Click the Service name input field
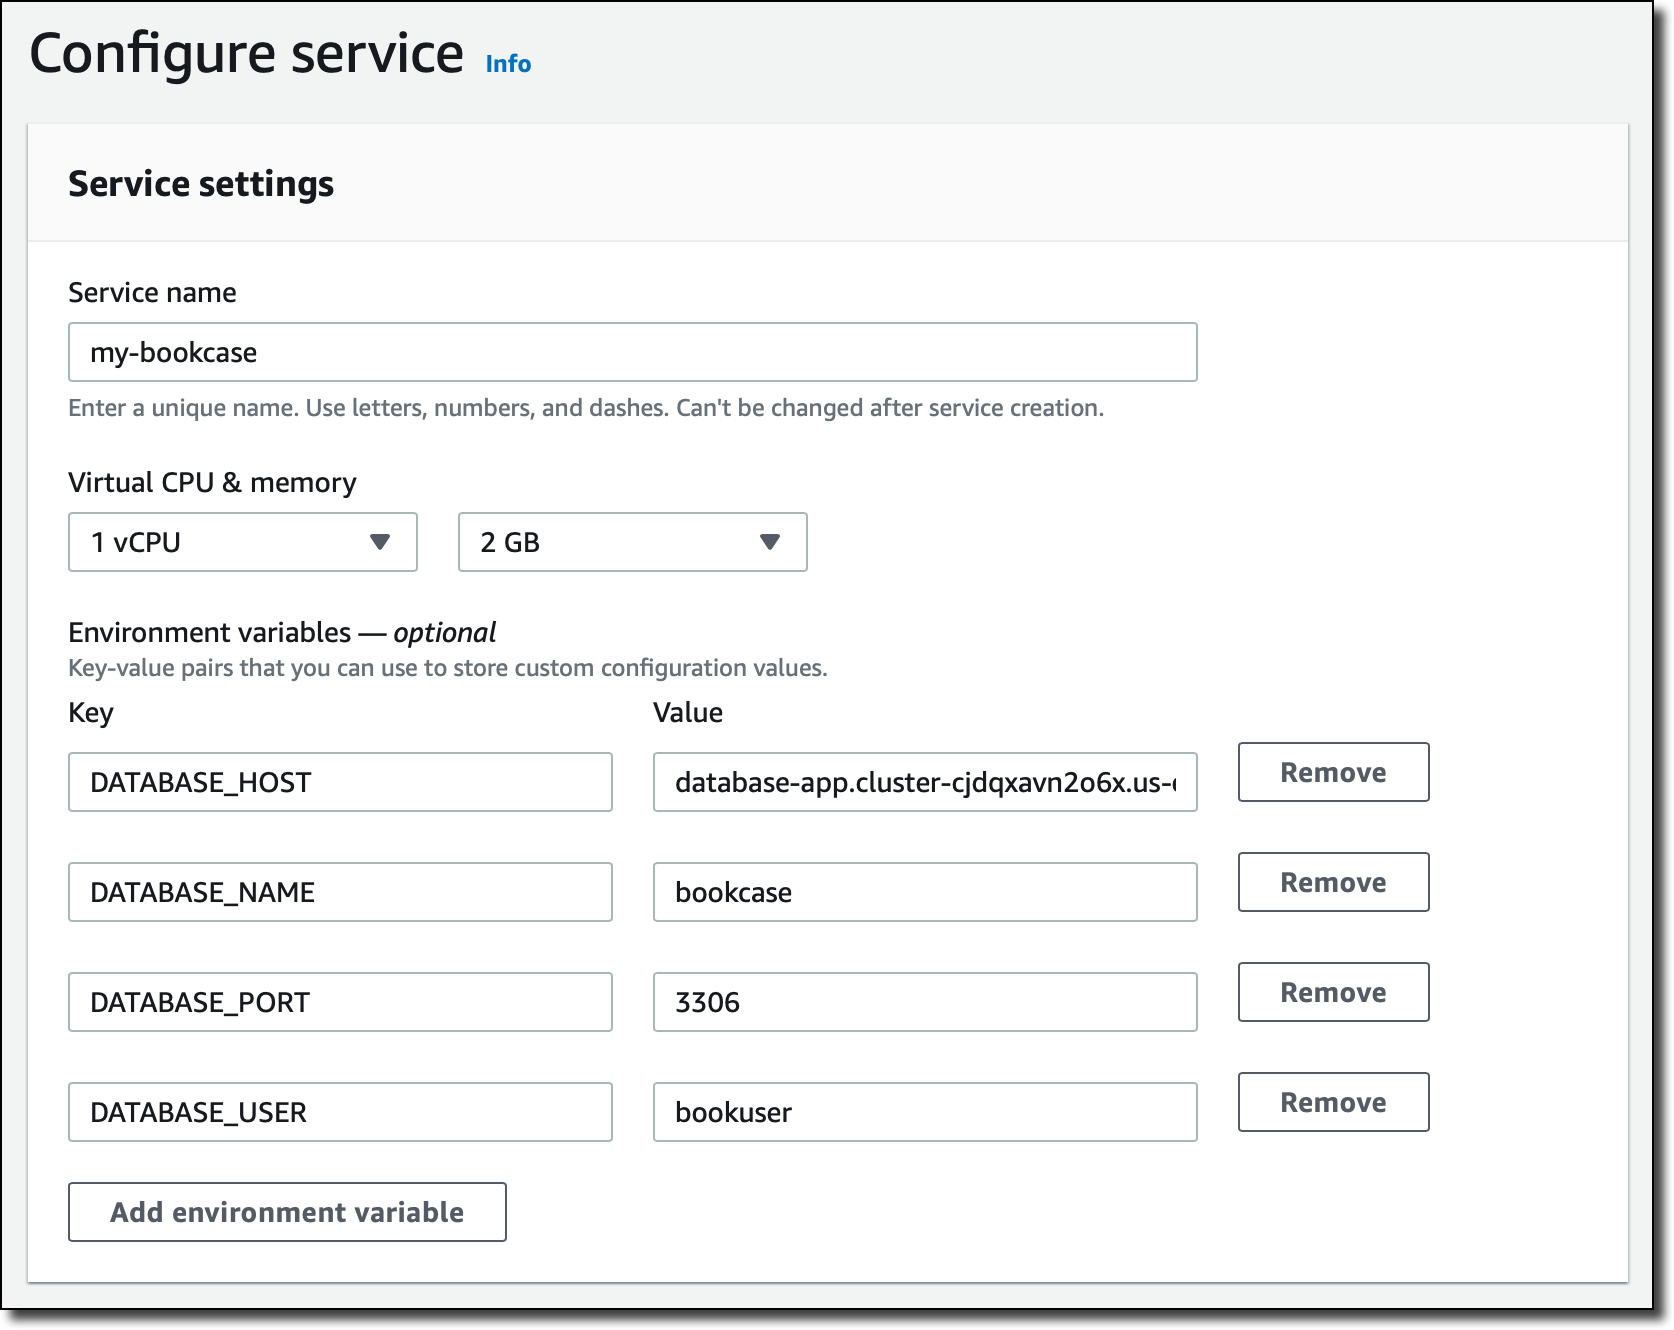The height and width of the screenshot is (1330, 1674). pyautogui.click(x=632, y=352)
